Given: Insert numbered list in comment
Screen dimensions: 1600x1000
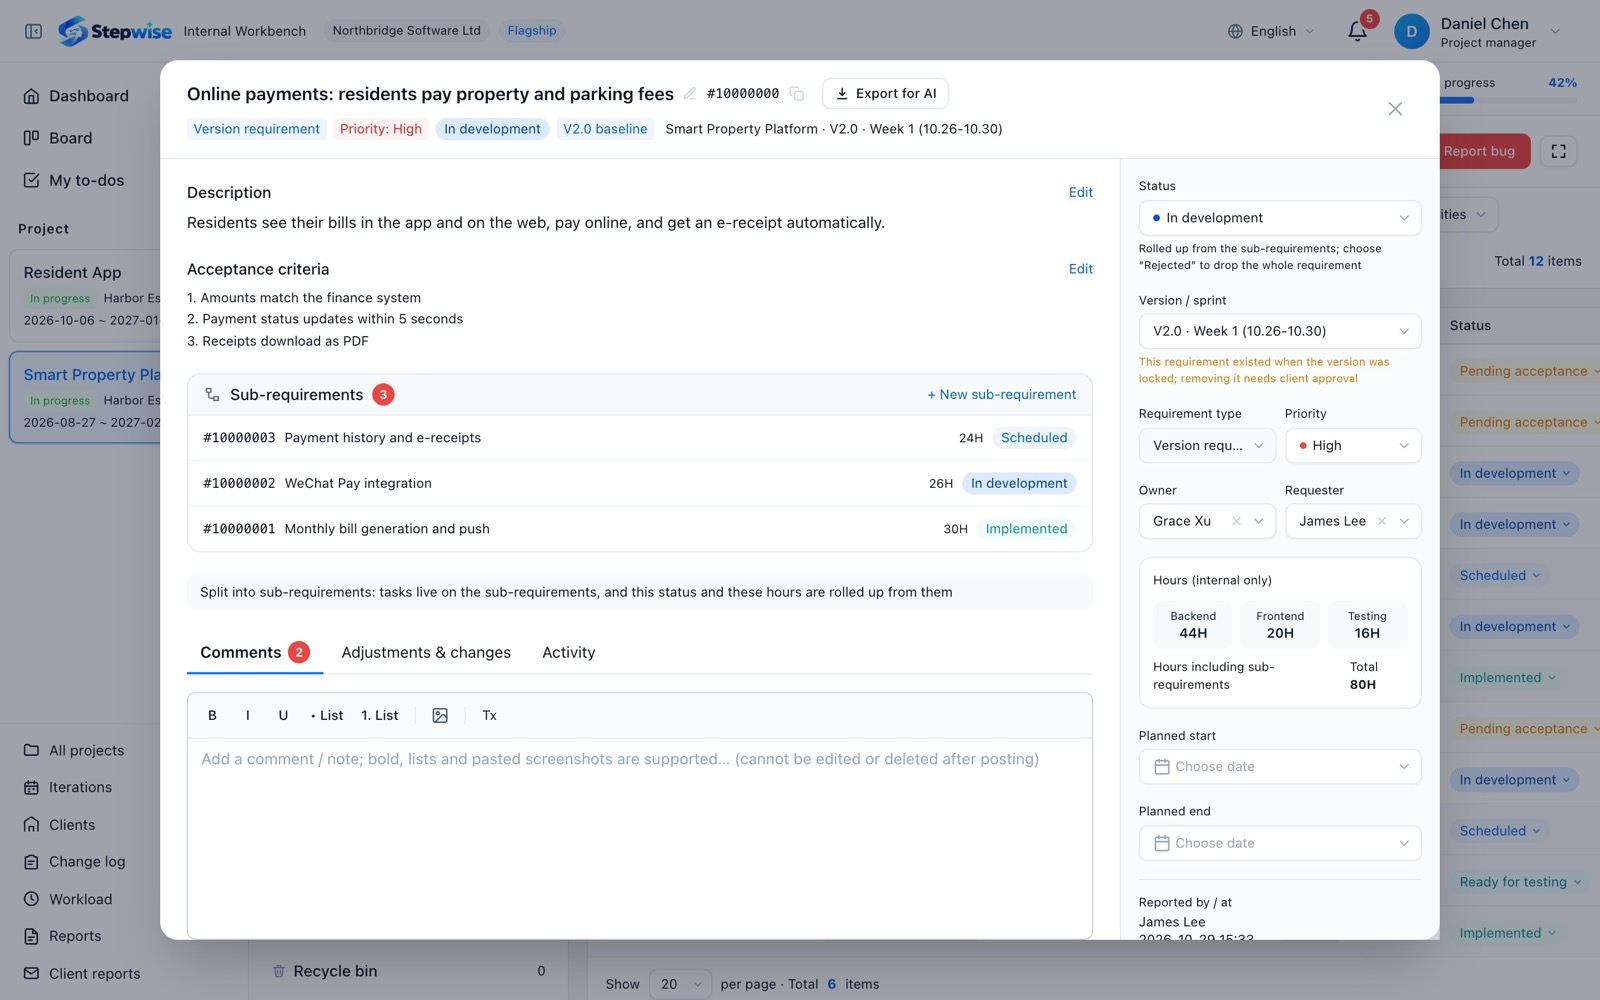Looking at the screenshot, I should point(380,715).
